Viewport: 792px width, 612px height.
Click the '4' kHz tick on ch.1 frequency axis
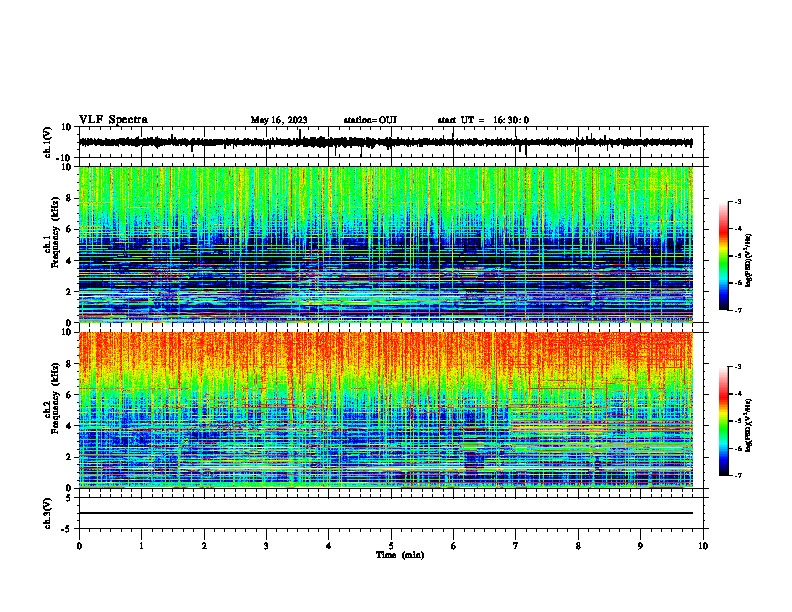pyautogui.click(x=69, y=261)
